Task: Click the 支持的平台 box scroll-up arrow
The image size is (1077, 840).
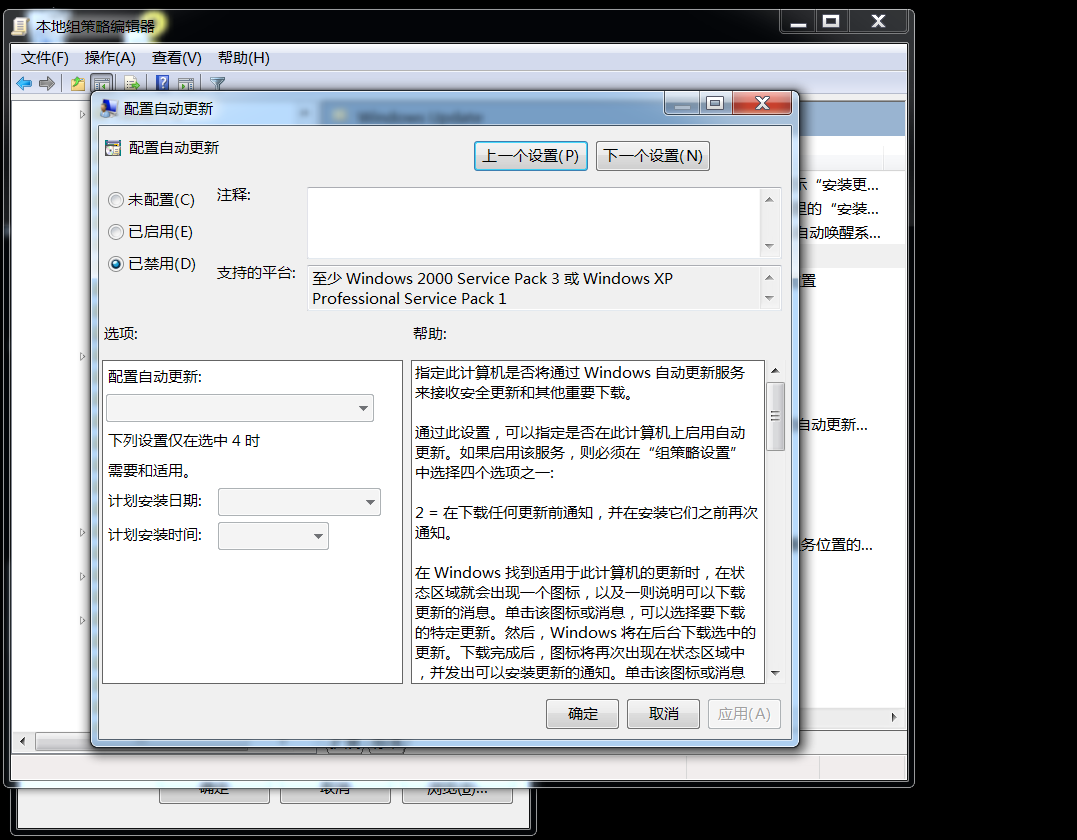Action: click(x=769, y=277)
